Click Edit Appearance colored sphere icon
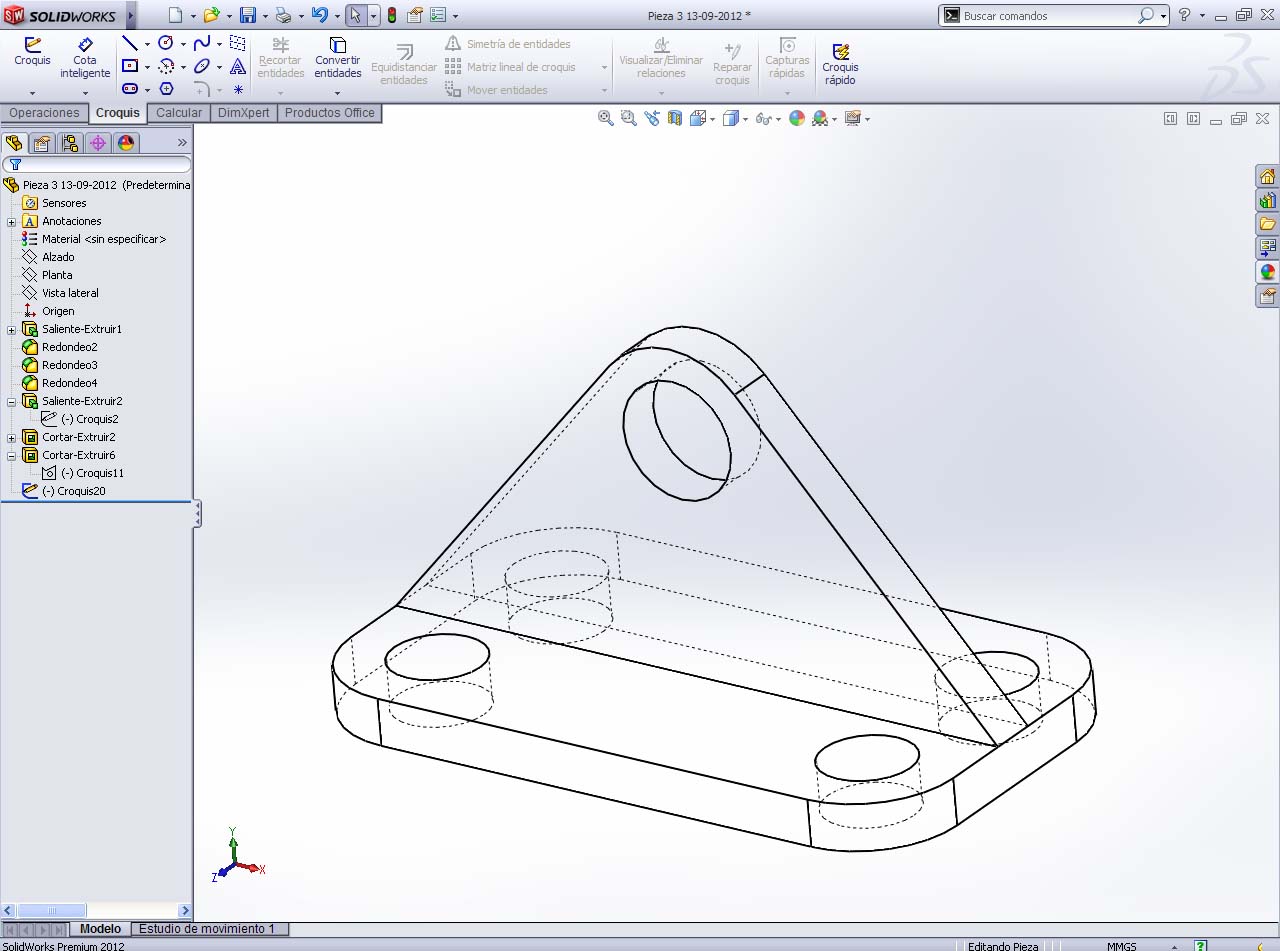1280x951 pixels. [x=797, y=118]
